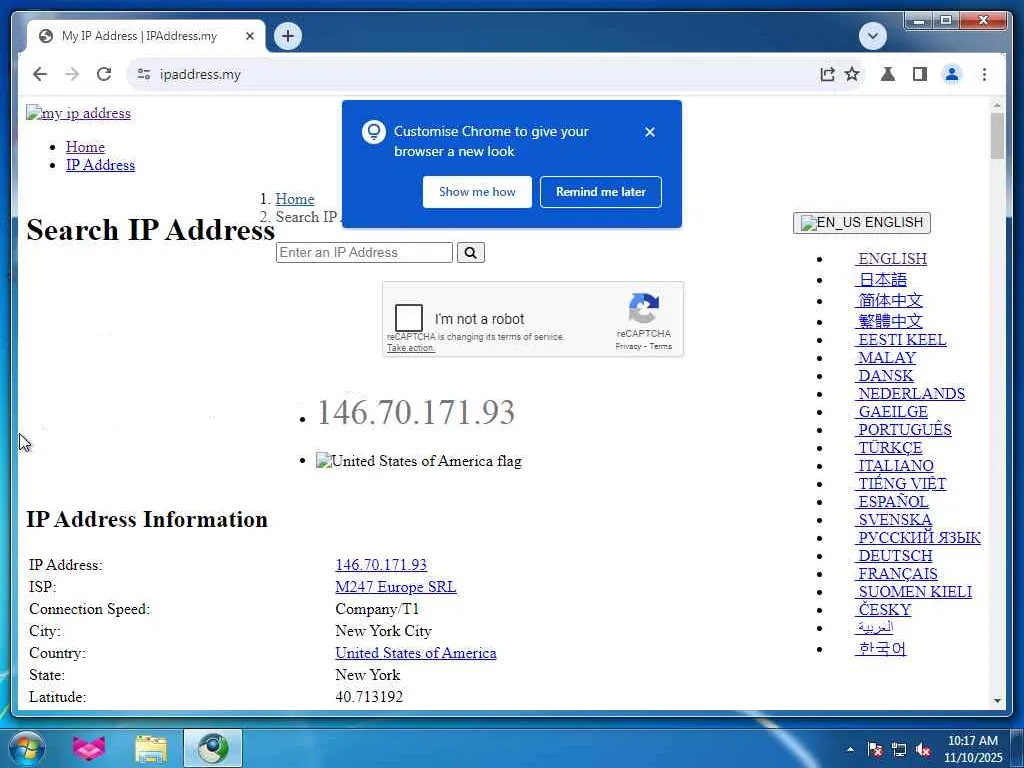Click the network tray icon
This screenshot has height=768, width=1024.
899,750
